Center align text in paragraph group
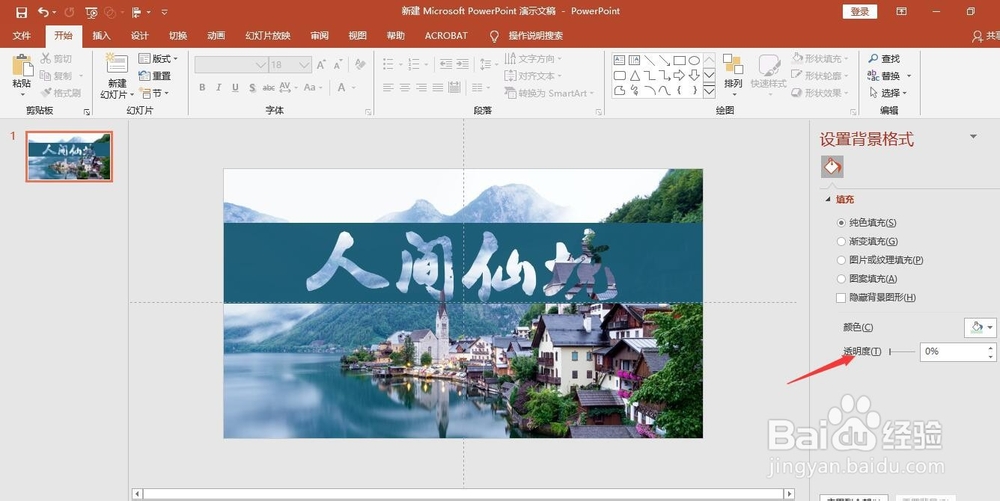The width and height of the screenshot is (1000, 501). (x=404, y=87)
